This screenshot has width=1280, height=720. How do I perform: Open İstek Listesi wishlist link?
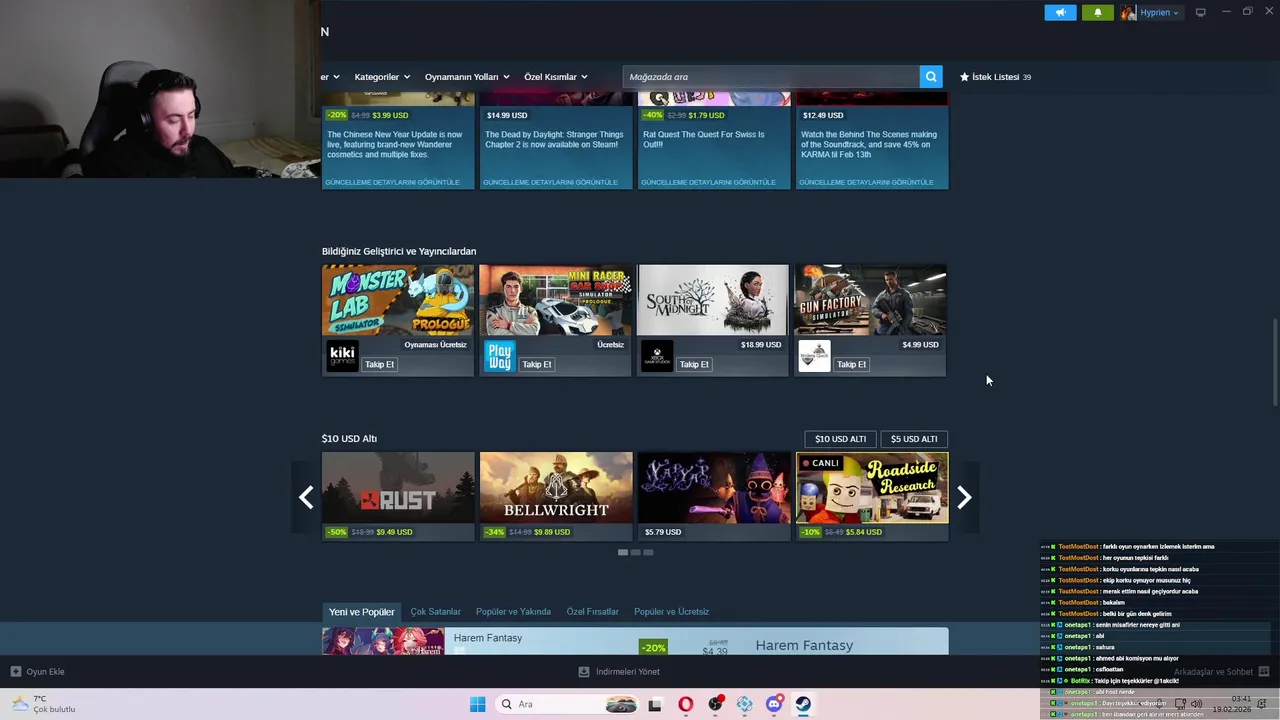pos(995,77)
